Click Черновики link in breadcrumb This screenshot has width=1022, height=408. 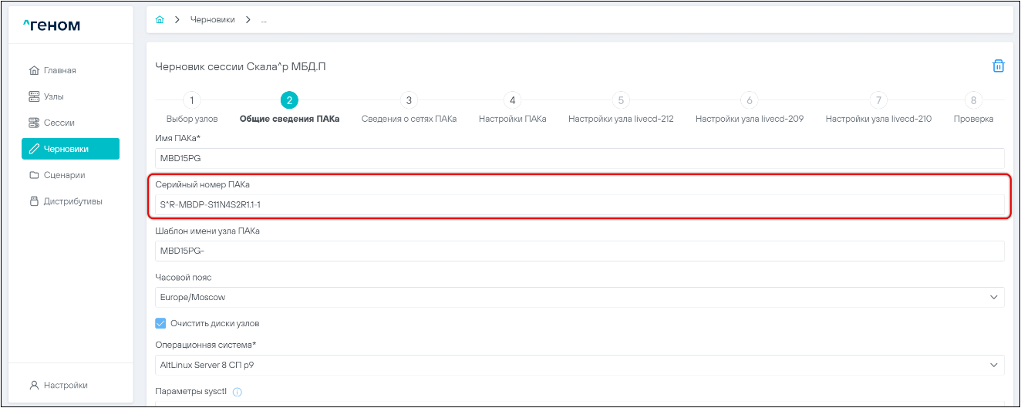click(212, 20)
